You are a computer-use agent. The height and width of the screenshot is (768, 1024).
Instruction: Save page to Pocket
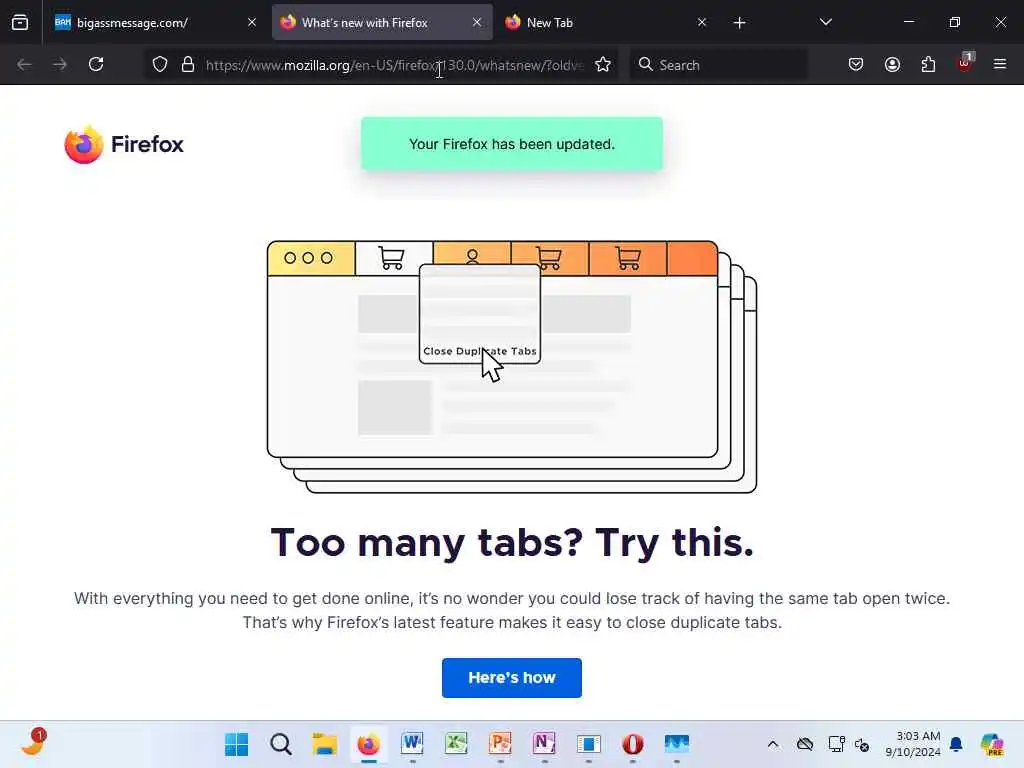pyautogui.click(x=856, y=65)
